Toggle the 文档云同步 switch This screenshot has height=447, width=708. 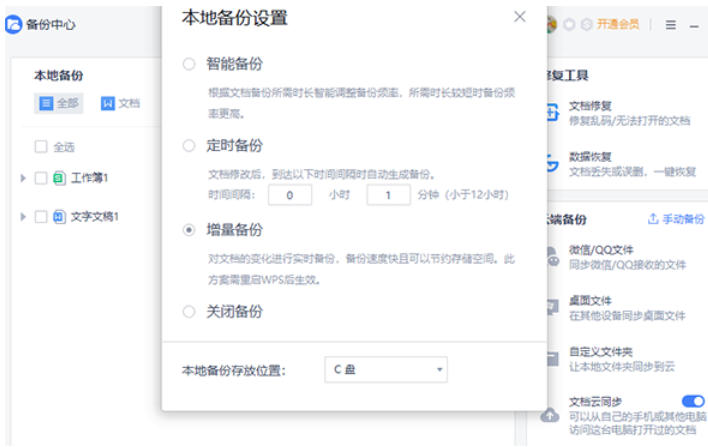pyautogui.click(x=694, y=401)
